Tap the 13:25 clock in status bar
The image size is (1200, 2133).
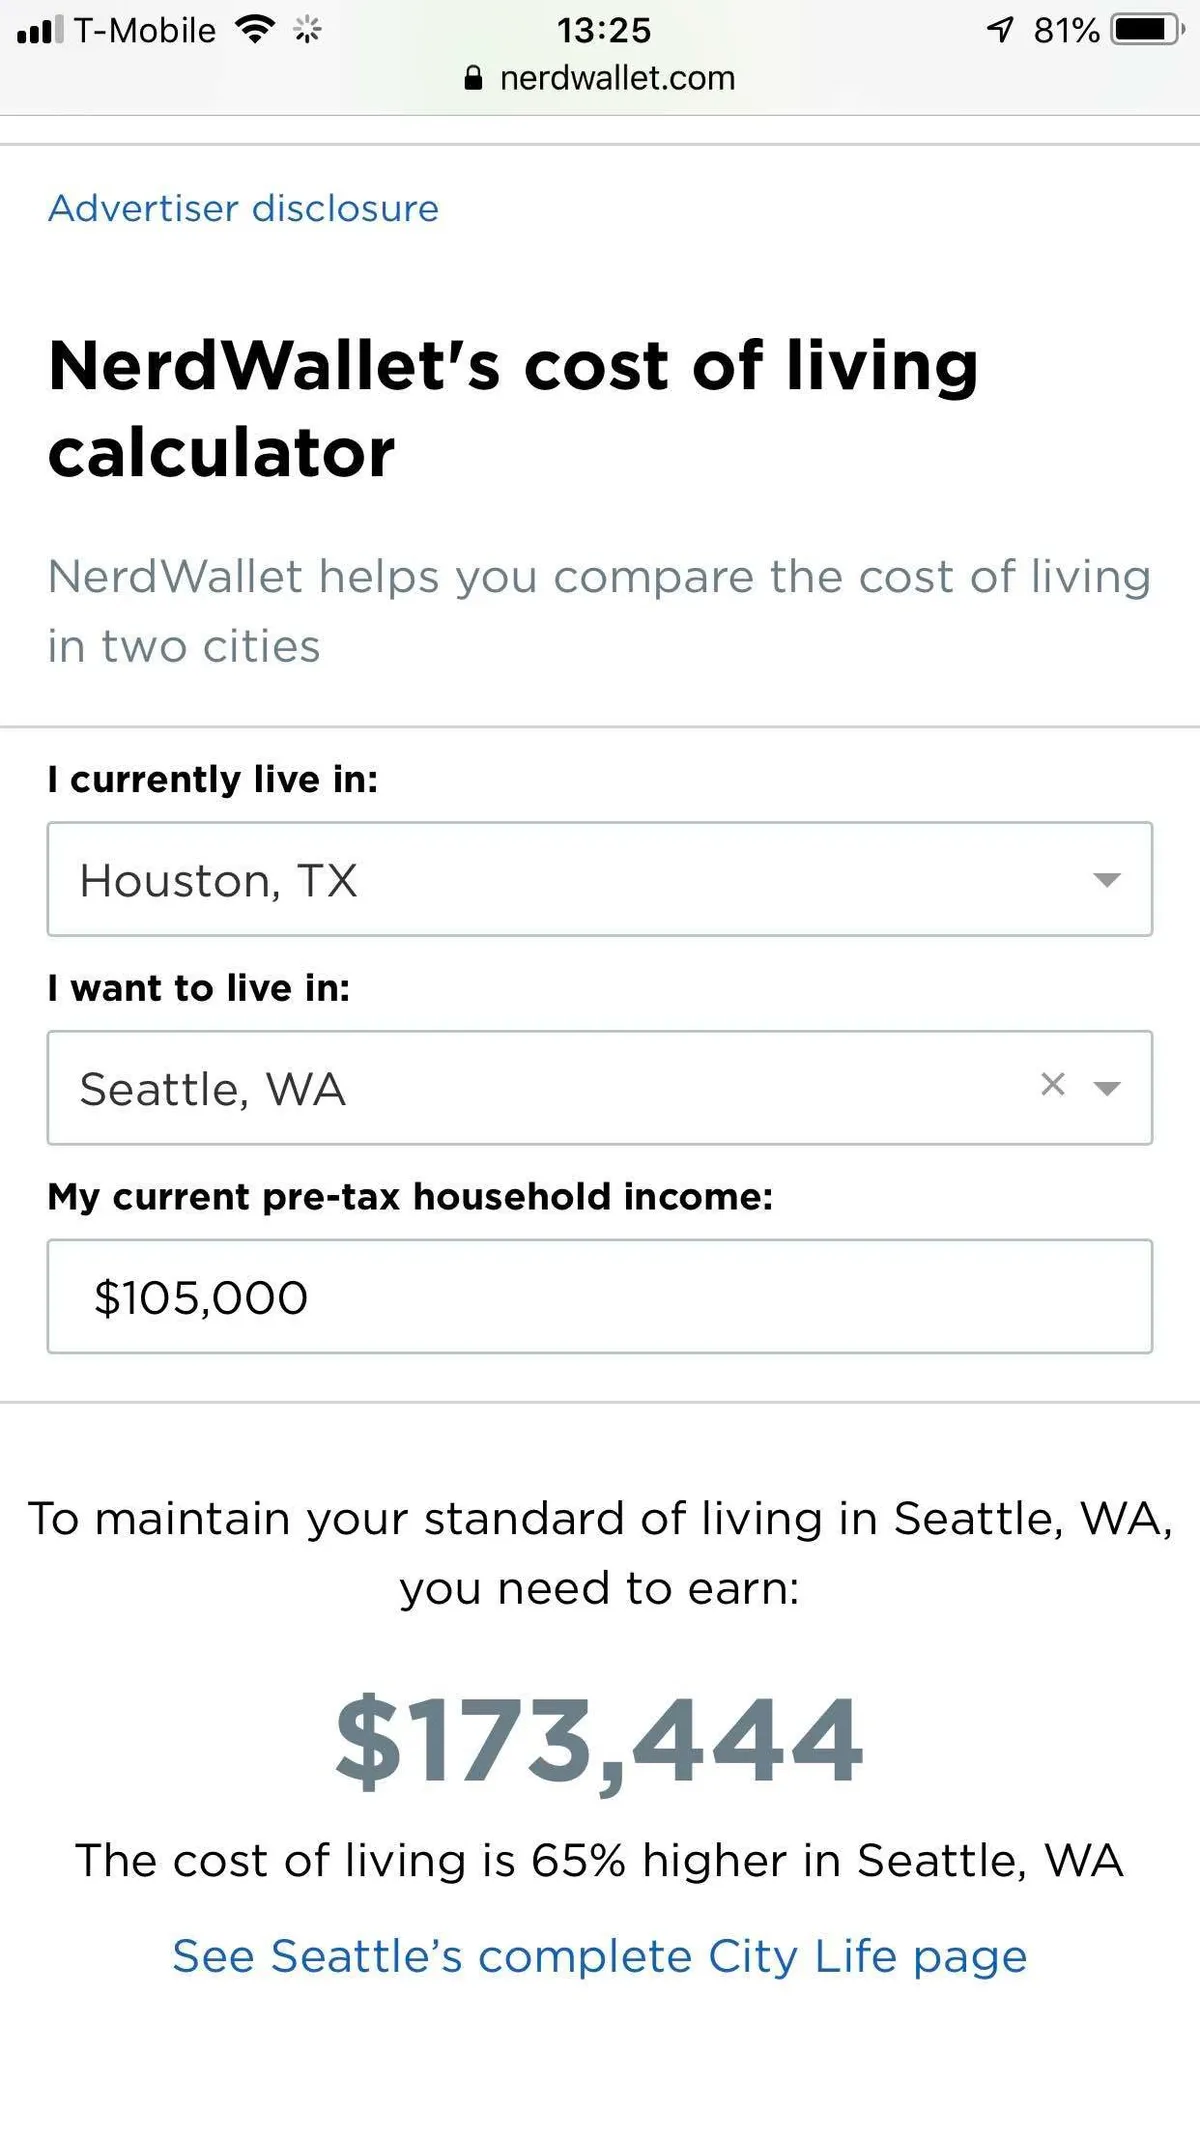click(x=604, y=30)
